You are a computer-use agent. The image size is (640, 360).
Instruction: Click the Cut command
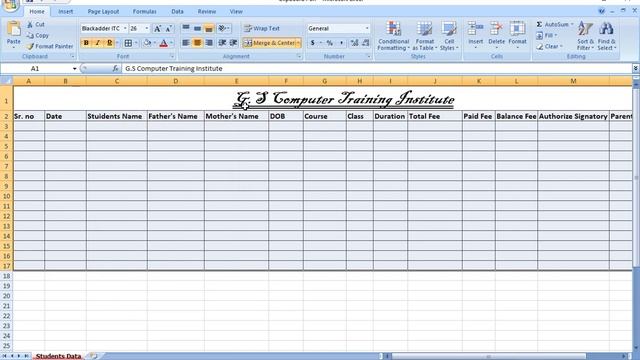tap(36, 24)
